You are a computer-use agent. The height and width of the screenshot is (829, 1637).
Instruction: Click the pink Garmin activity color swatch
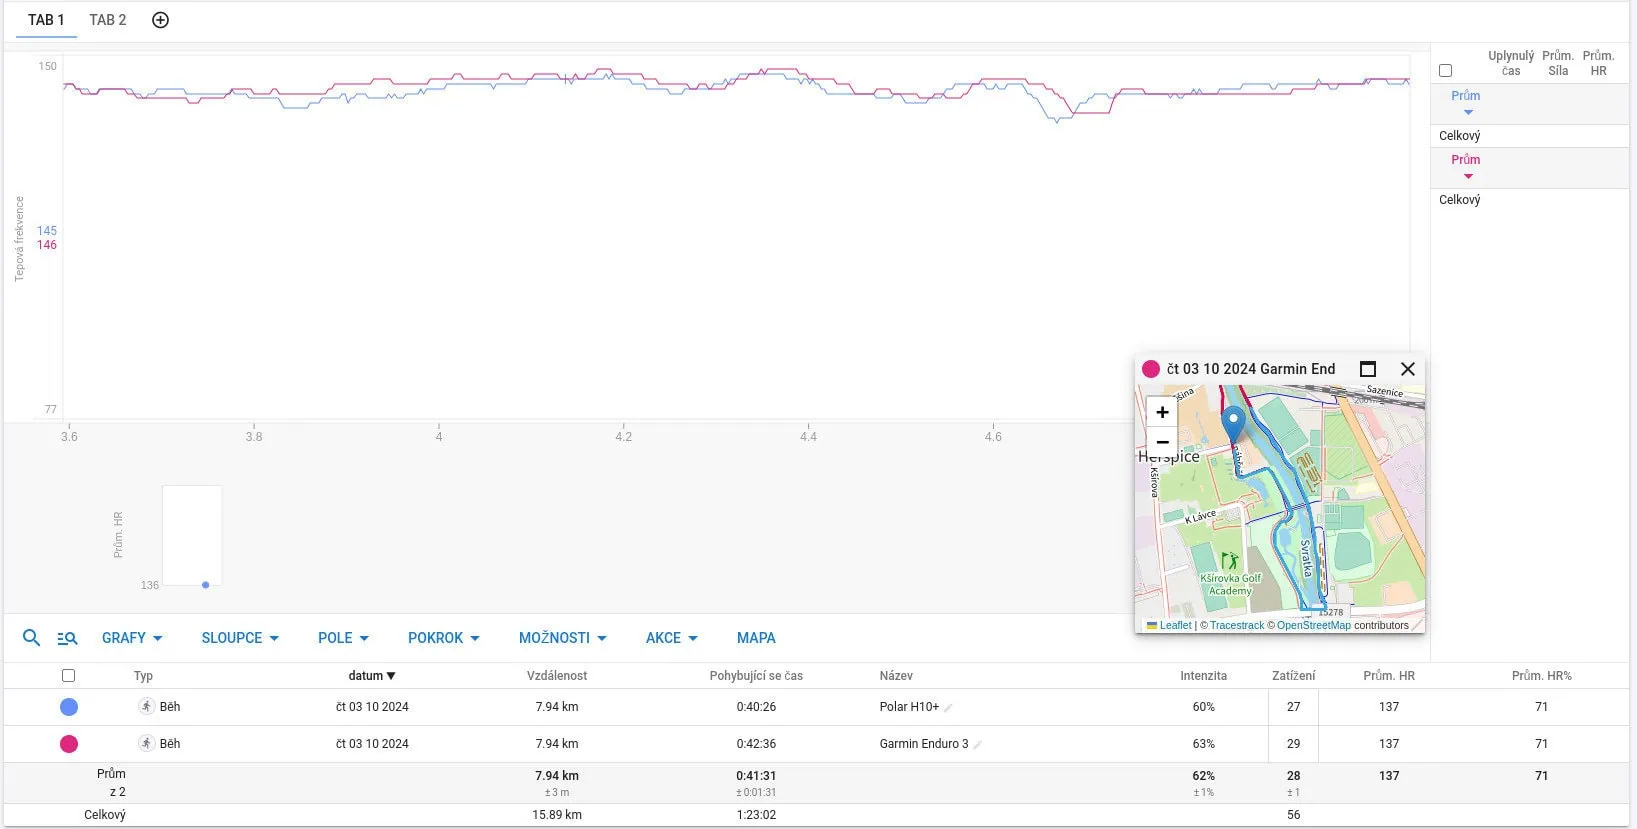pos(69,744)
